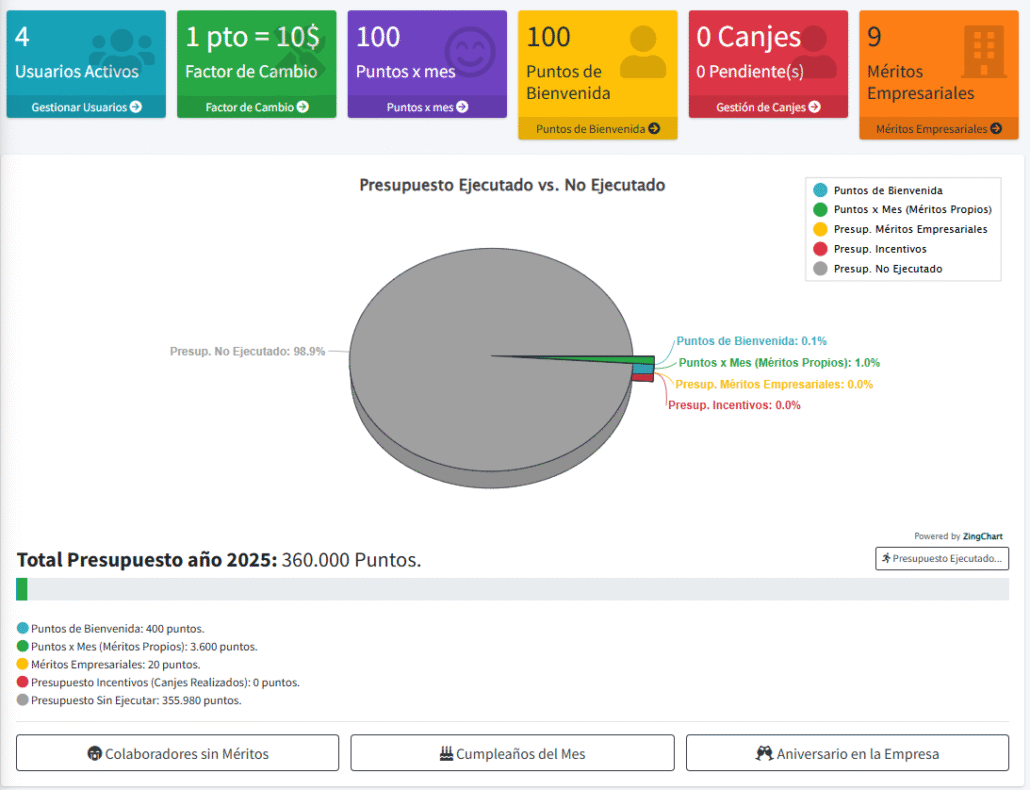Open the Factor de Cambio footer link
This screenshot has width=1030, height=790.
[x=256, y=107]
